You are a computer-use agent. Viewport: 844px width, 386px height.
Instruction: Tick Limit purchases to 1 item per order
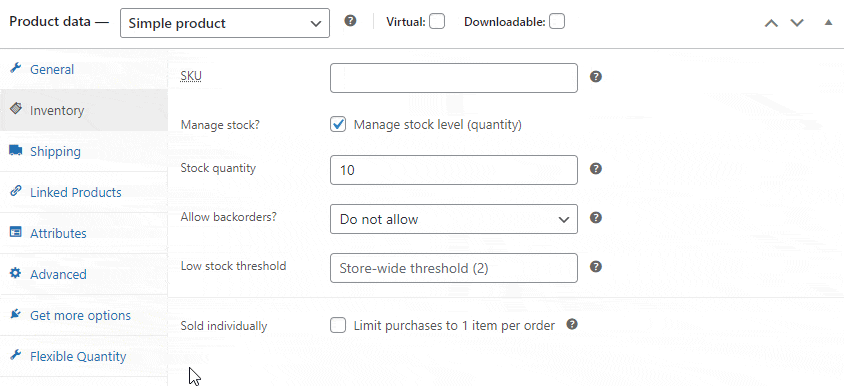pyautogui.click(x=338, y=325)
